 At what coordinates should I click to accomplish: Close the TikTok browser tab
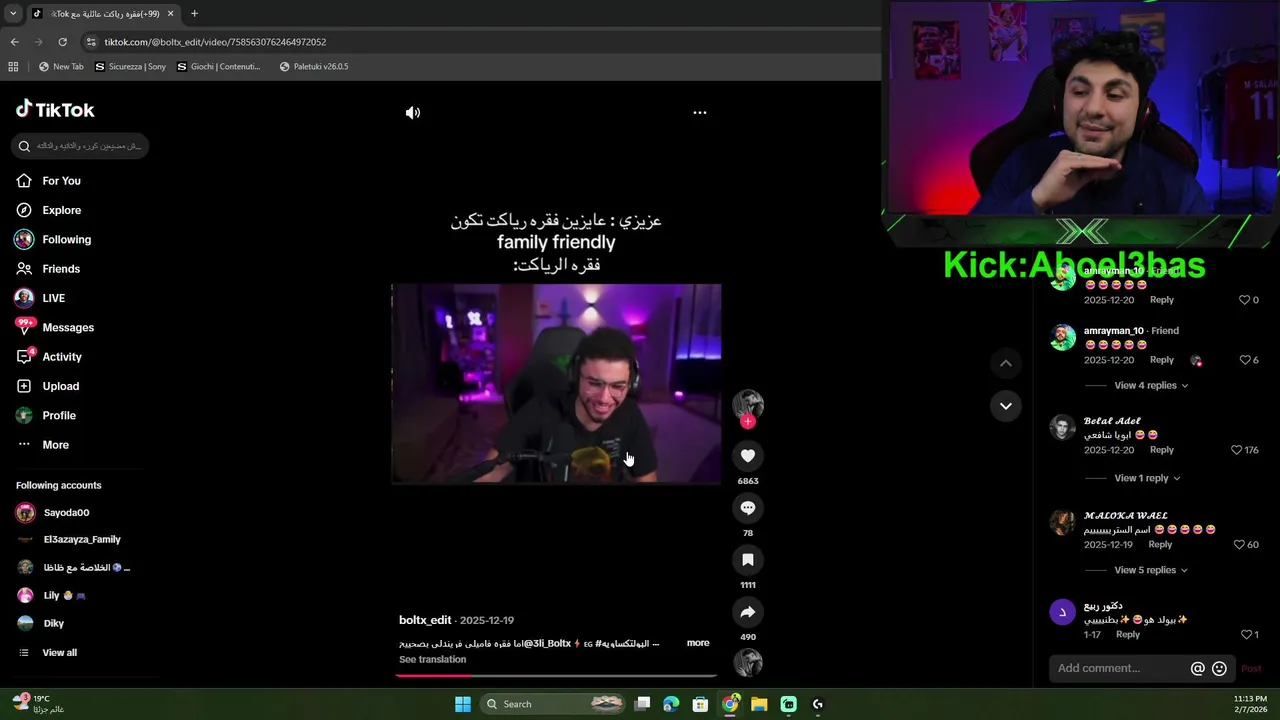(x=170, y=13)
